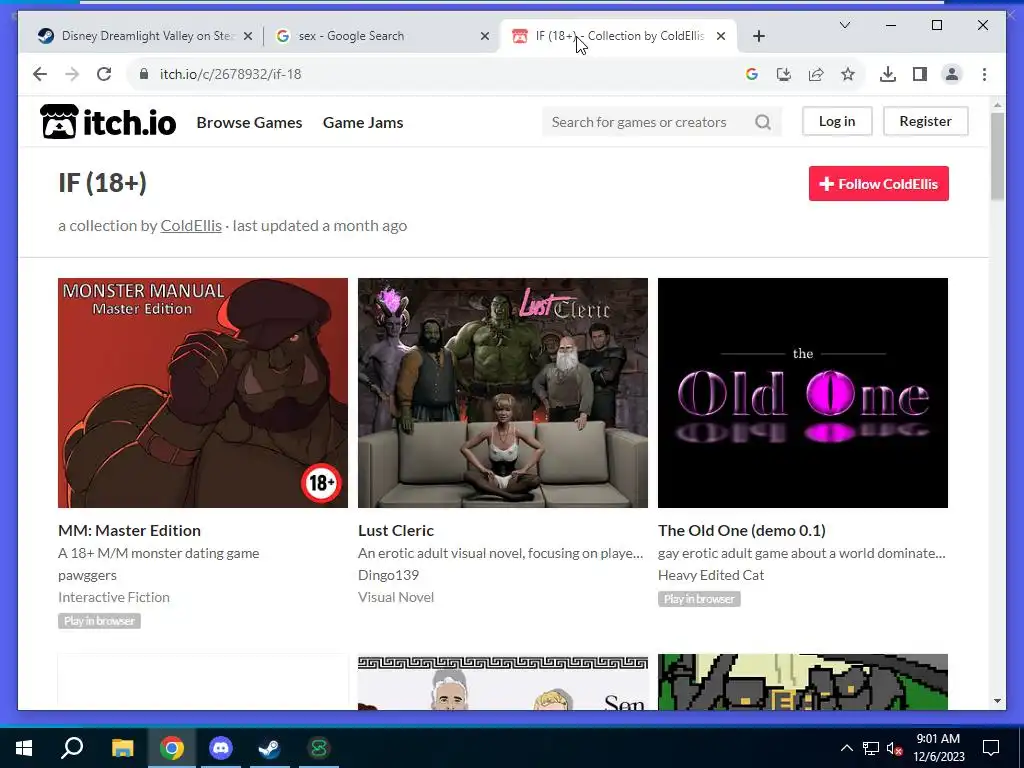The width and height of the screenshot is (1024, 768).
Task: Click the Register button
Action: pyautogui.click(x=925, y=121)
